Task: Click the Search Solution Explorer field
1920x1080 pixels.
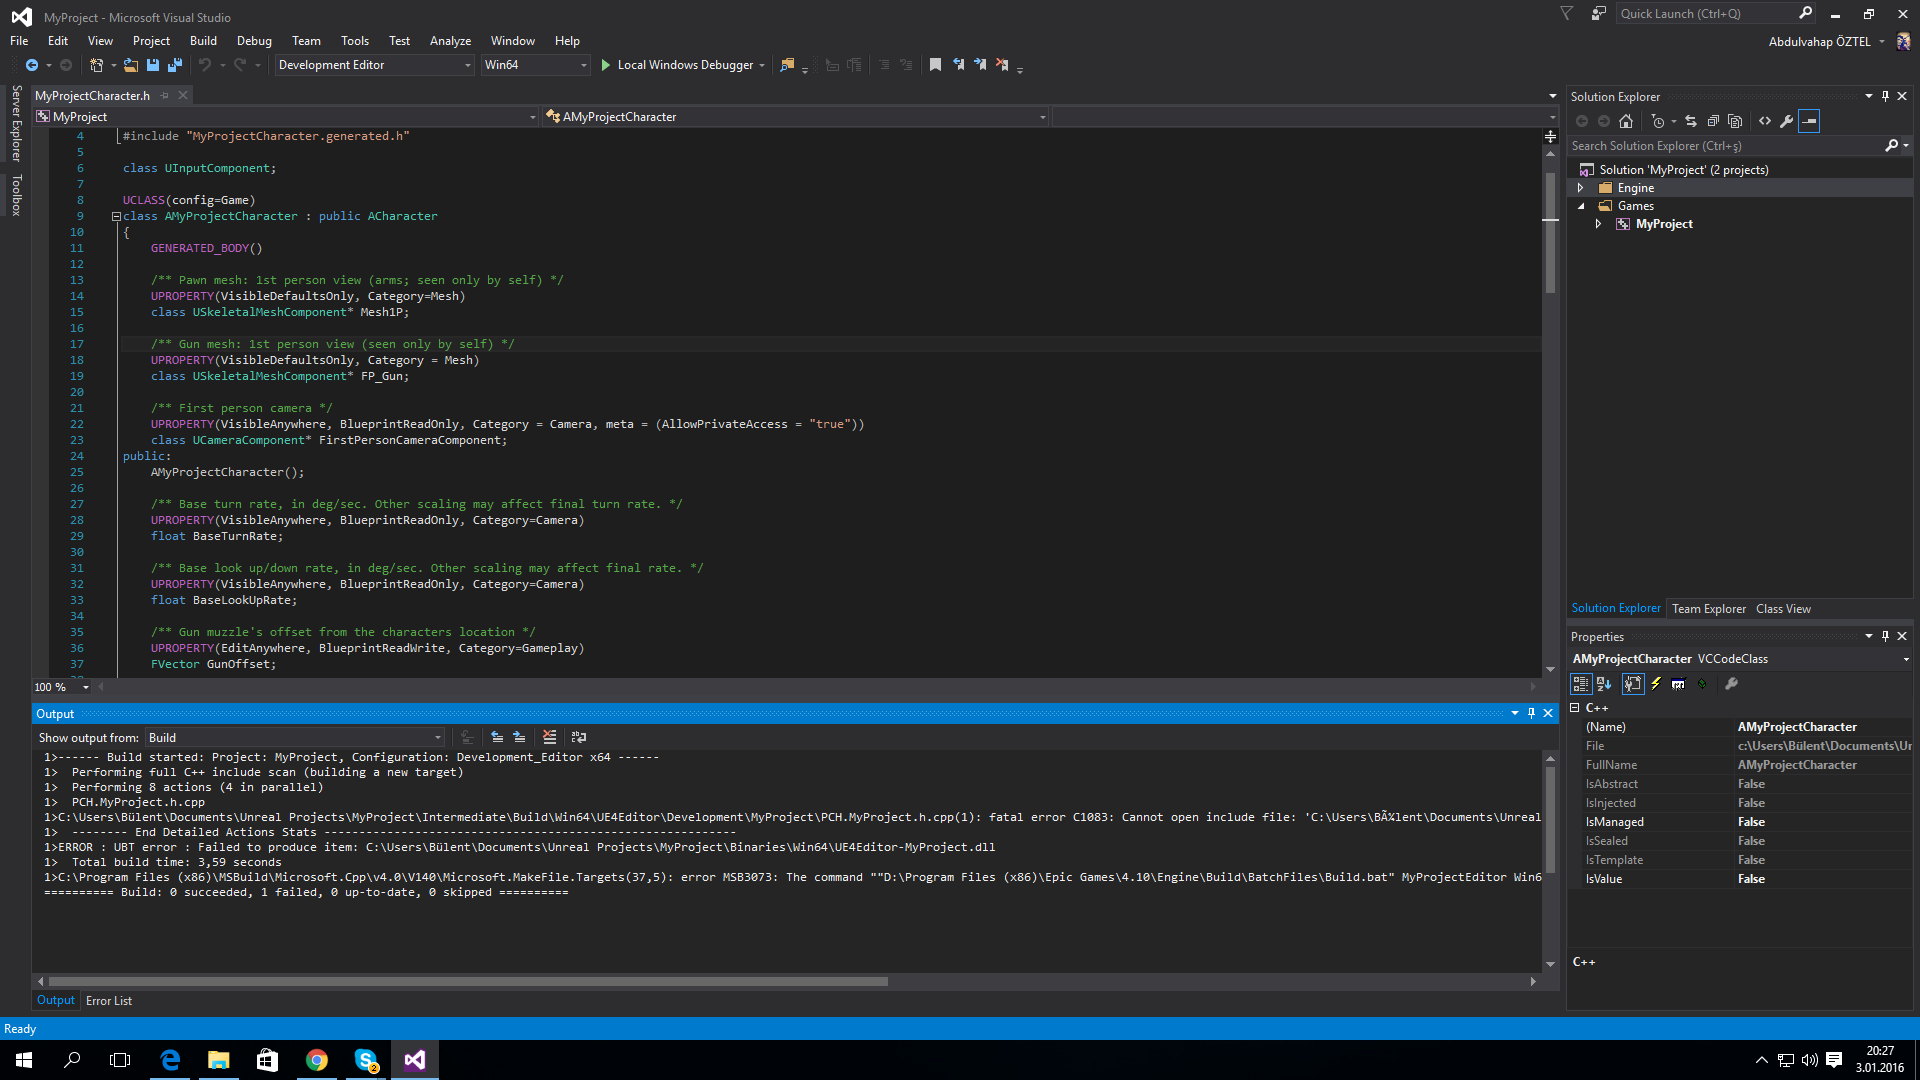Action: 1726,146
